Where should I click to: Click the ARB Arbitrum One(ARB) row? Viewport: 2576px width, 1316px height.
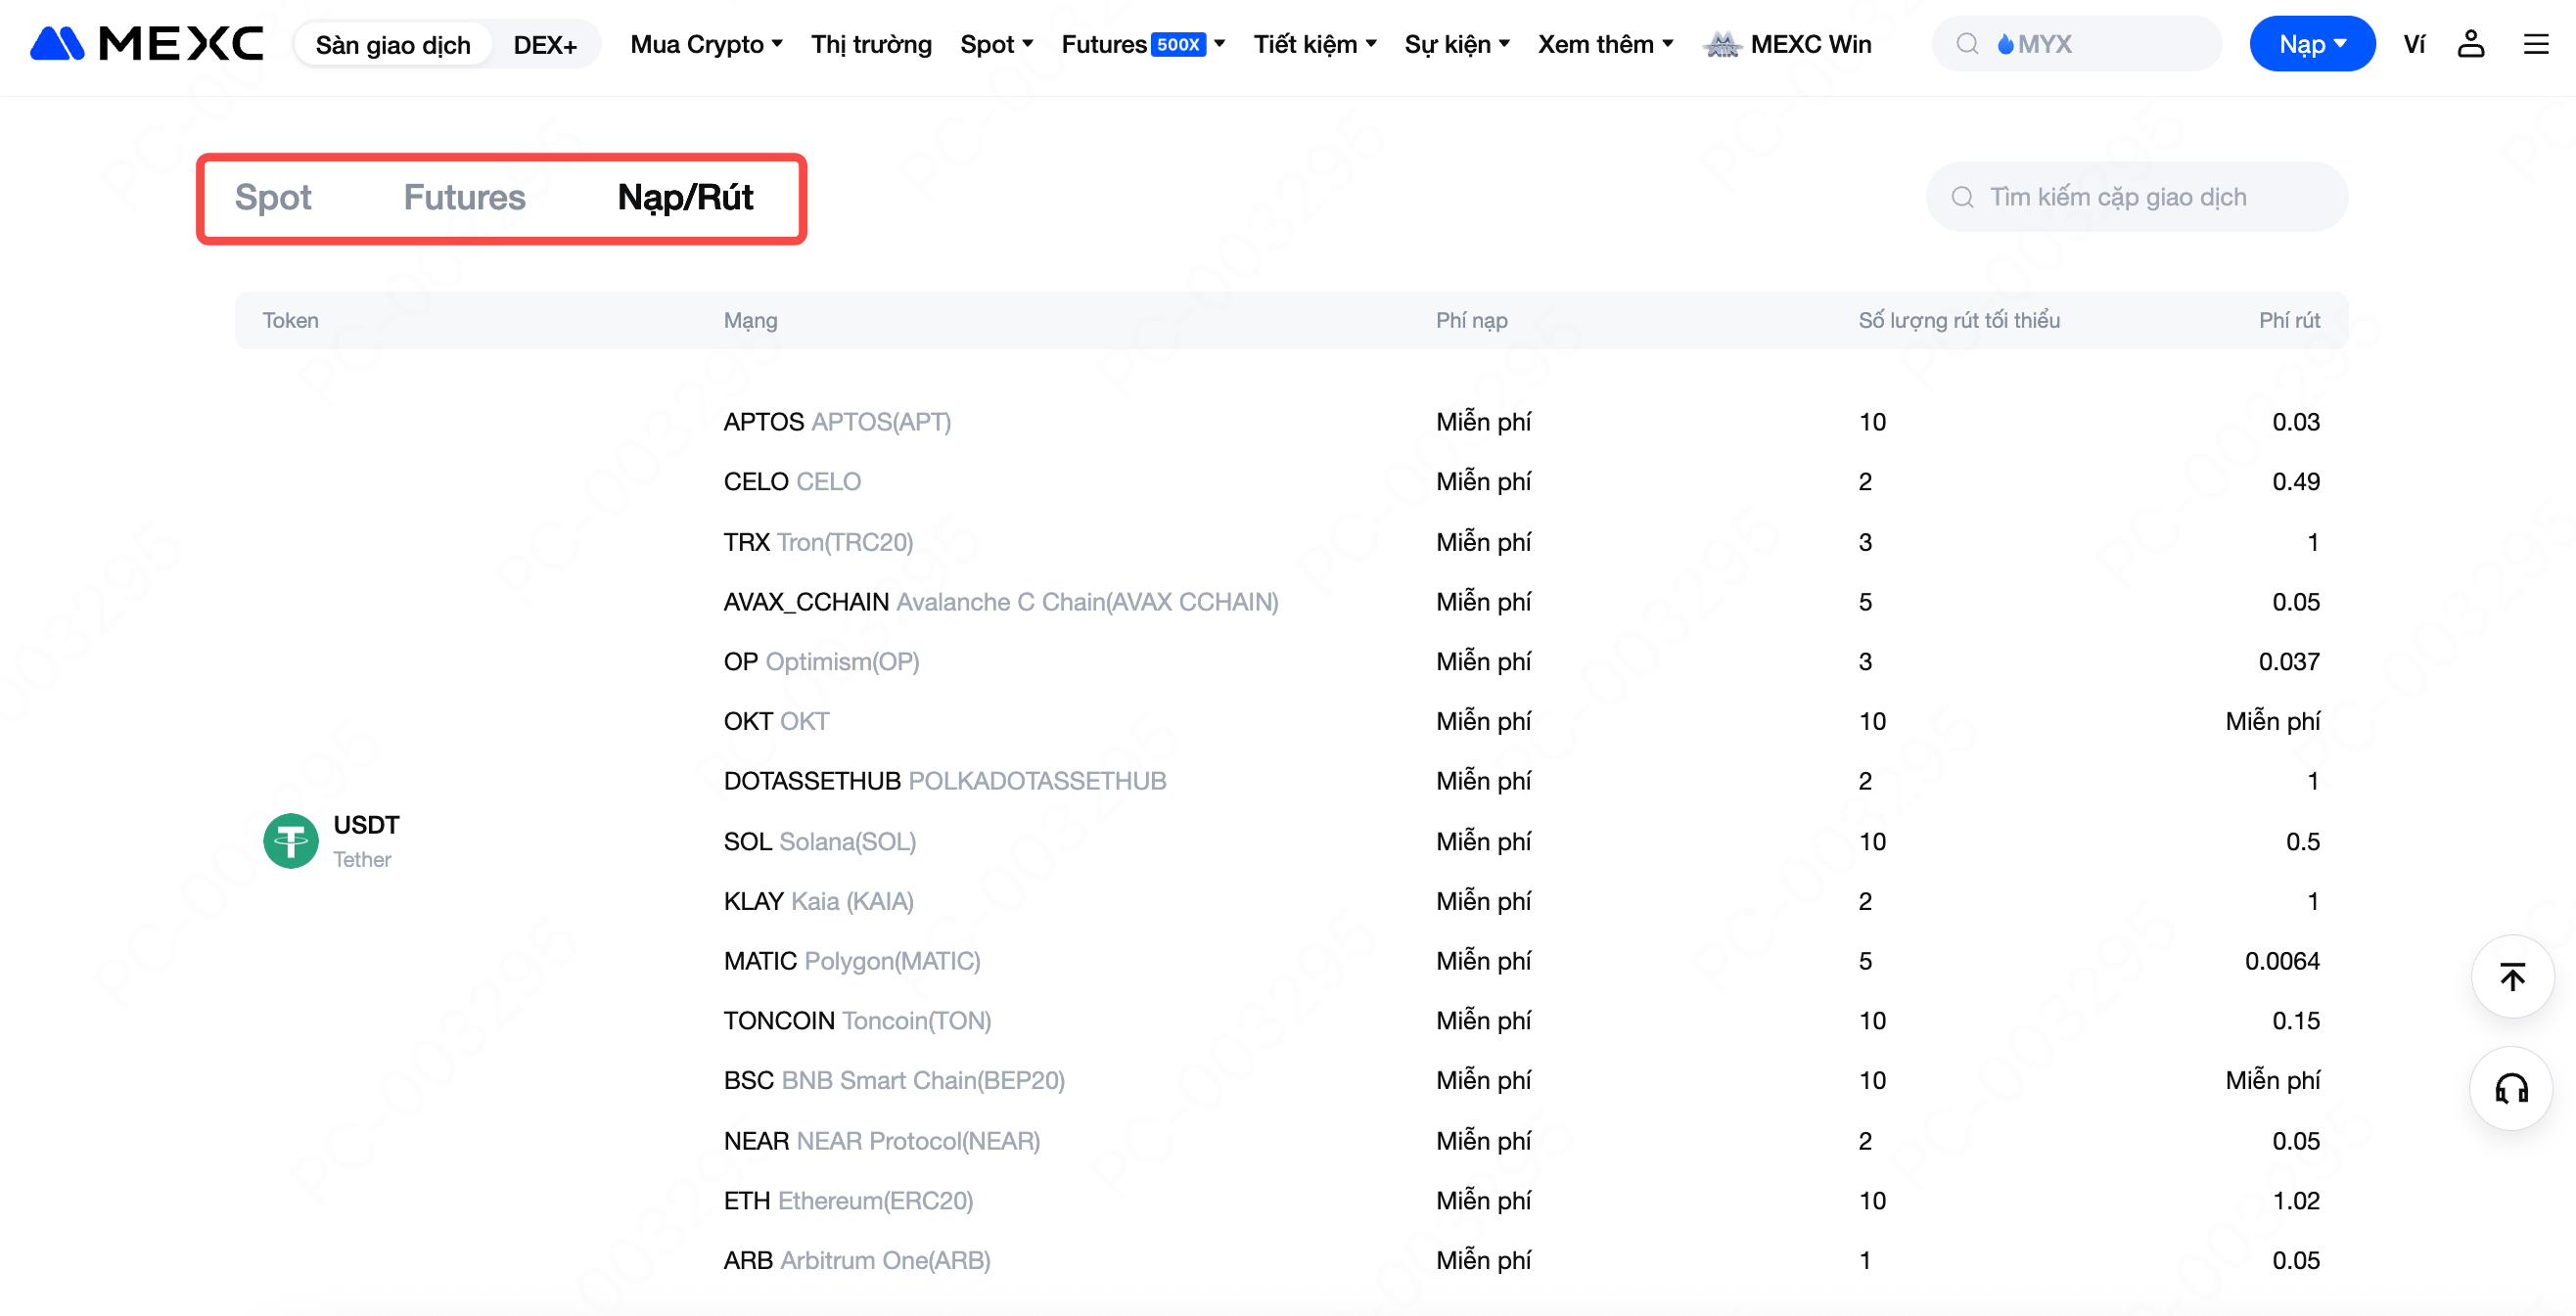[1521, 1260]
